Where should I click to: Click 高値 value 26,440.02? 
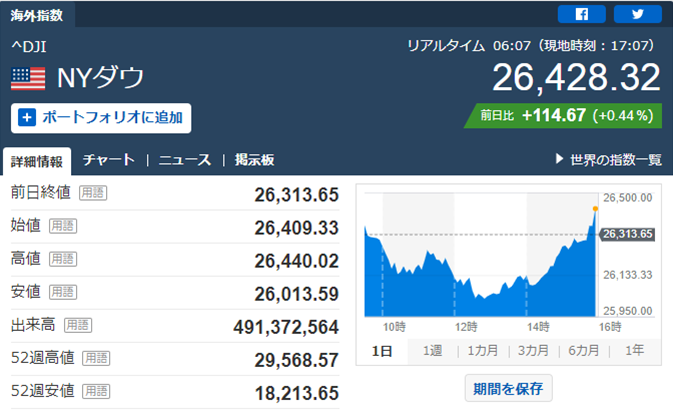pos(297,261)
